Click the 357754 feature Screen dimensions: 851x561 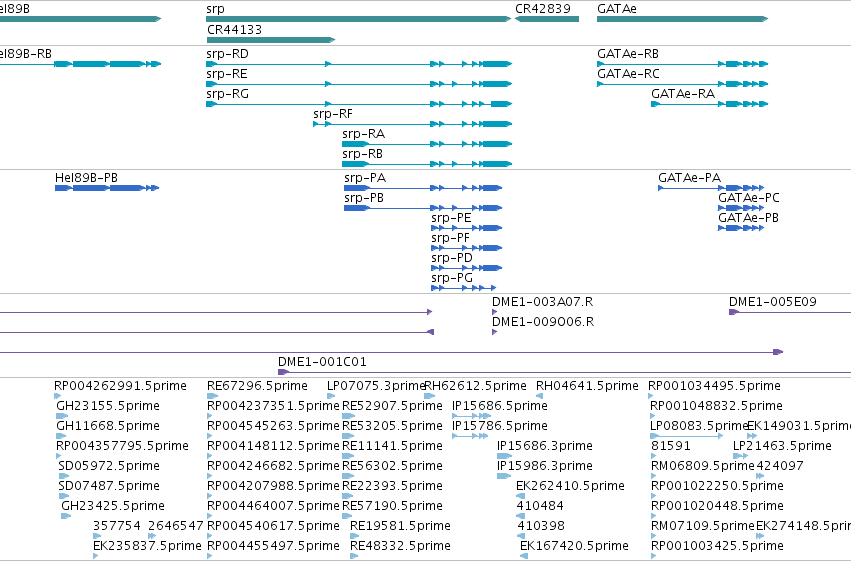pos(96,536)
